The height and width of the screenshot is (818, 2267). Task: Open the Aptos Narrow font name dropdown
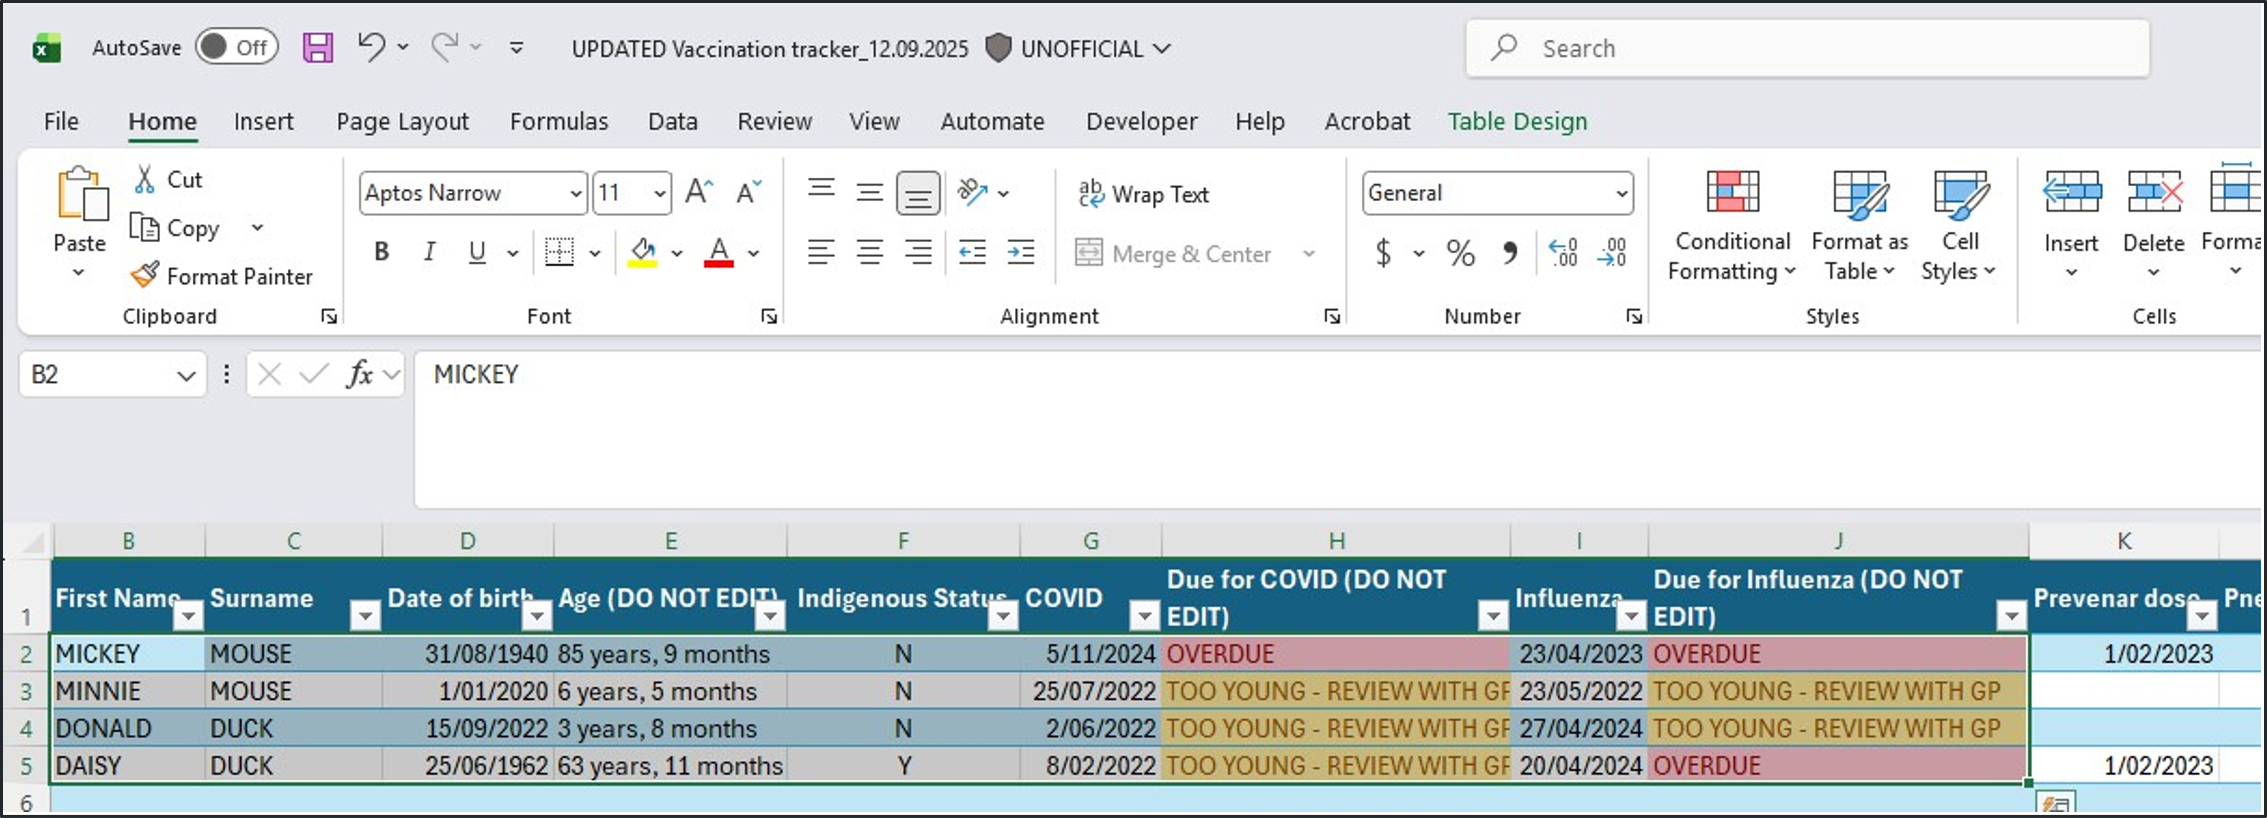tap(575, 193)
